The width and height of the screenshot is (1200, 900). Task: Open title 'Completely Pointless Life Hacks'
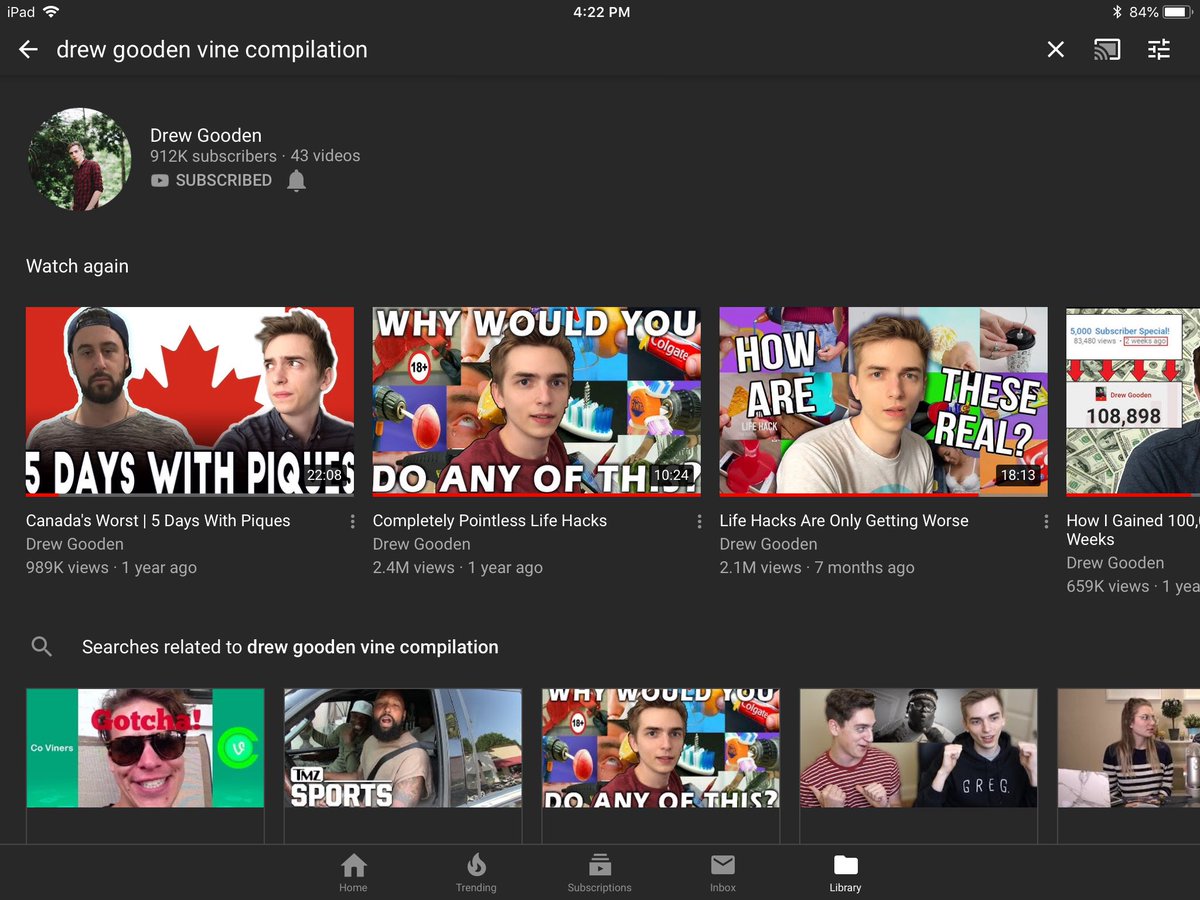point(490,520)
